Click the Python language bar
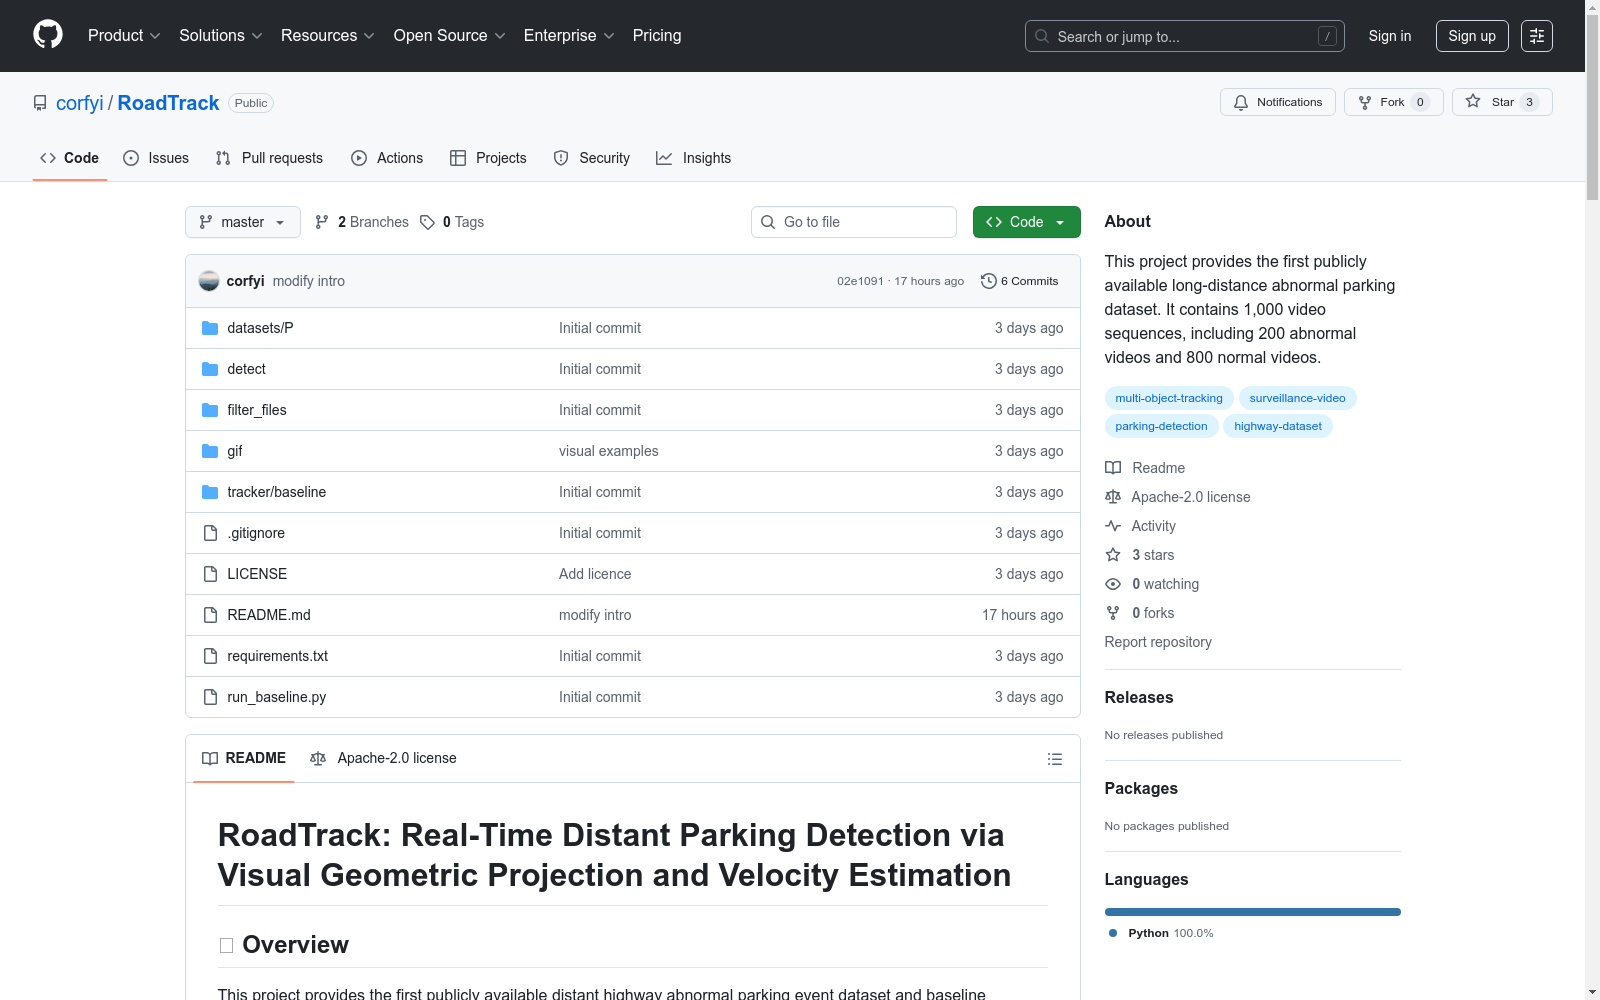The image size is (1600, 1000). 1253,912
